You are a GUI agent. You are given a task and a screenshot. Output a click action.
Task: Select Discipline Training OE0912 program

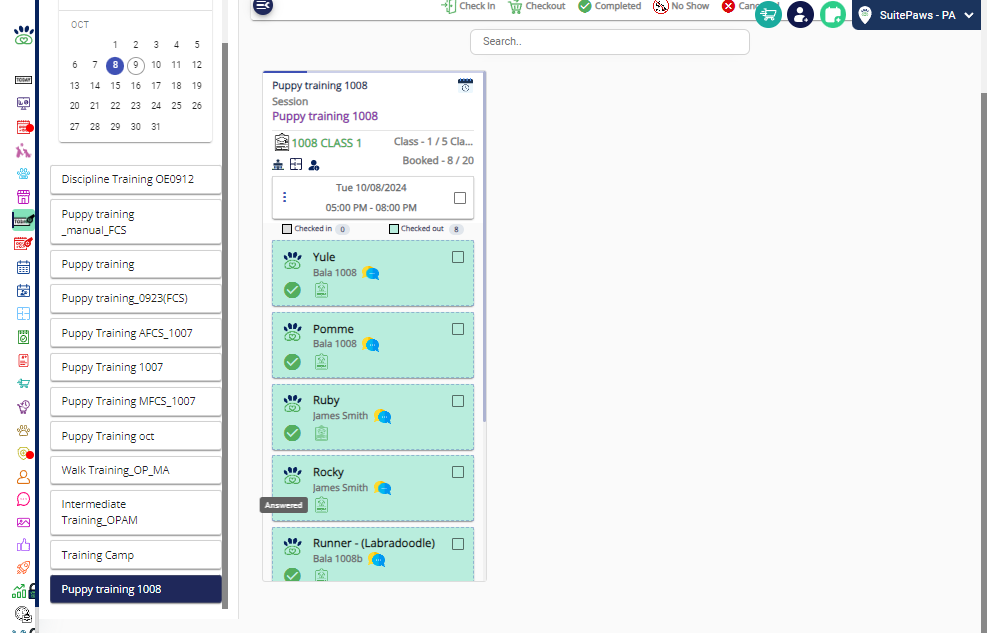136,179
